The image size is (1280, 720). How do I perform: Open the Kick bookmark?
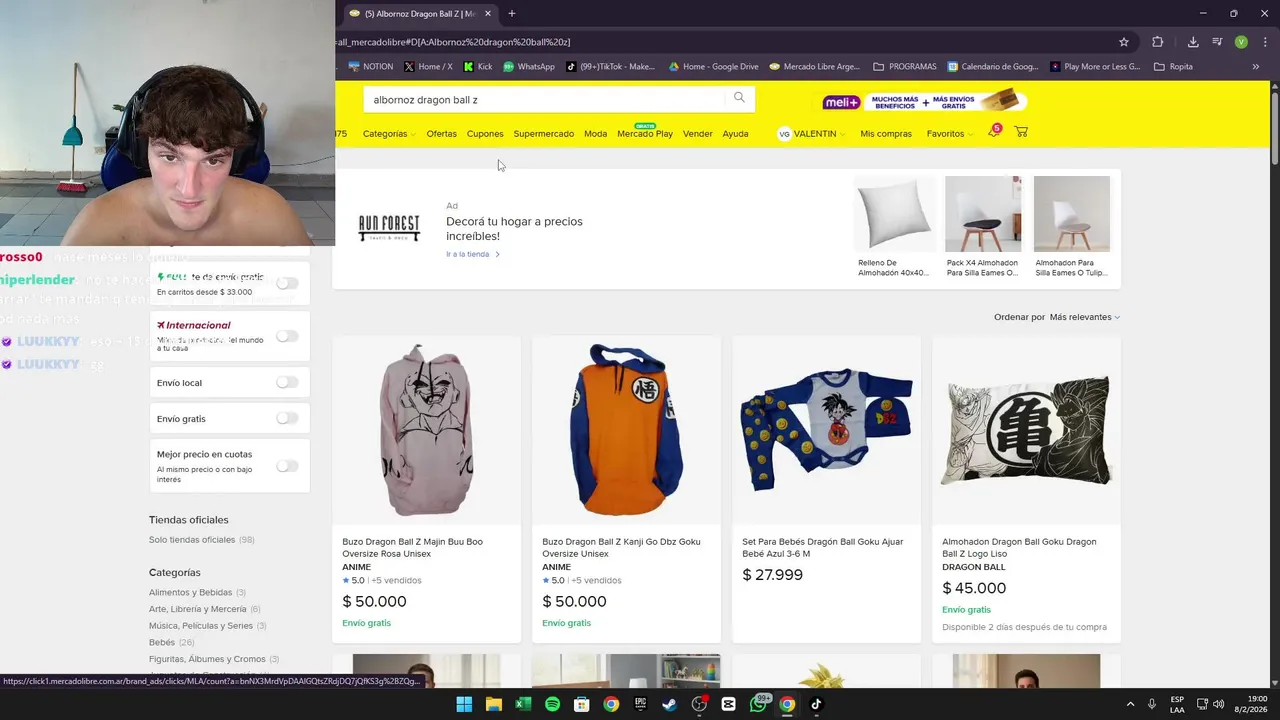tap(478, 67)
